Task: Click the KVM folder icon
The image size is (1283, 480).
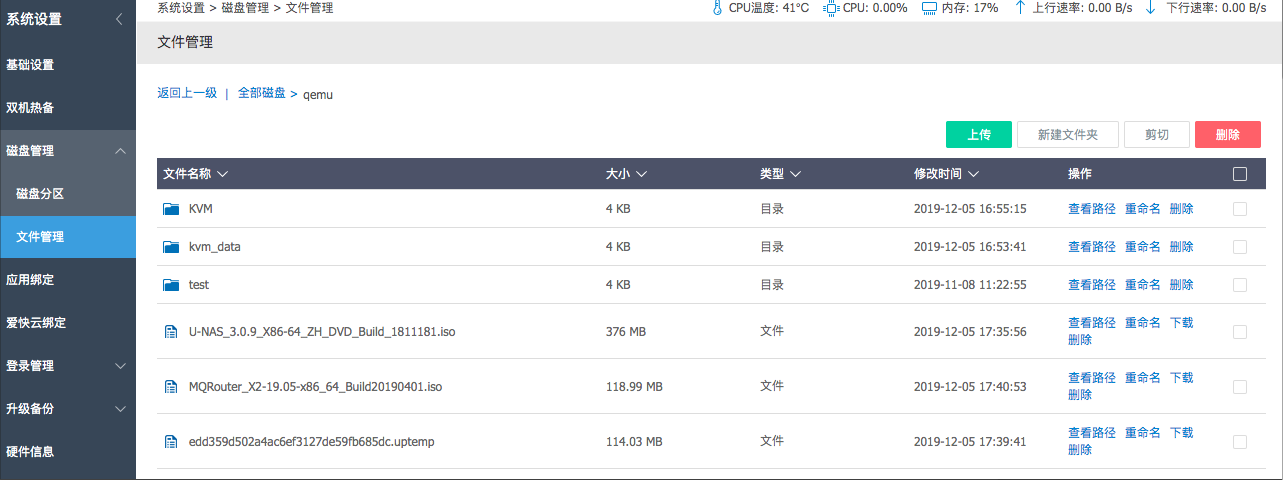Action: pyautogui.click(x=170, y=209)
